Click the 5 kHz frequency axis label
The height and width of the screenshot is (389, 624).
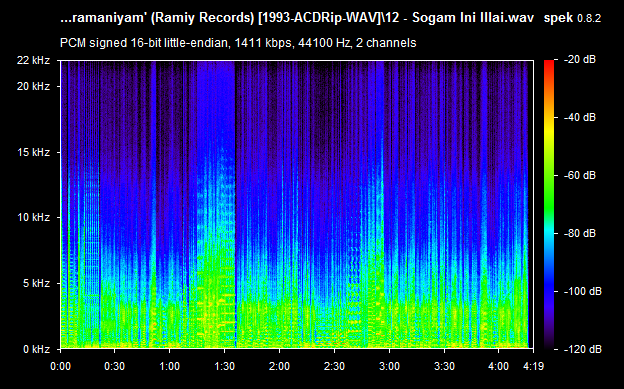[36, 283]
